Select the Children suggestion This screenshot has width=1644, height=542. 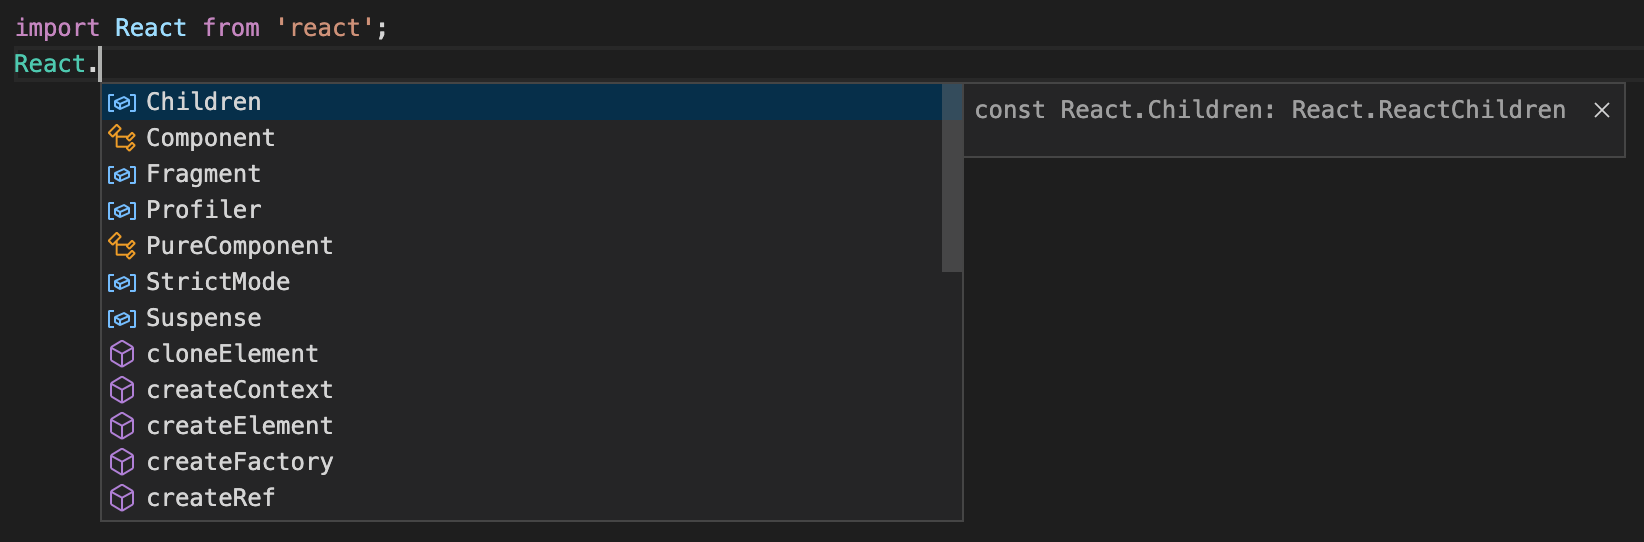tap(204, 102)
